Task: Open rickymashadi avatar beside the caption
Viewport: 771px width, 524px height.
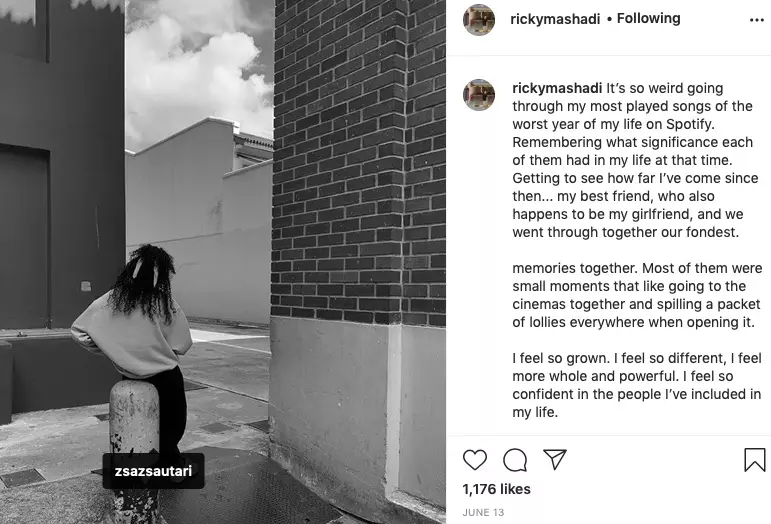Action: tap(479, 95)
